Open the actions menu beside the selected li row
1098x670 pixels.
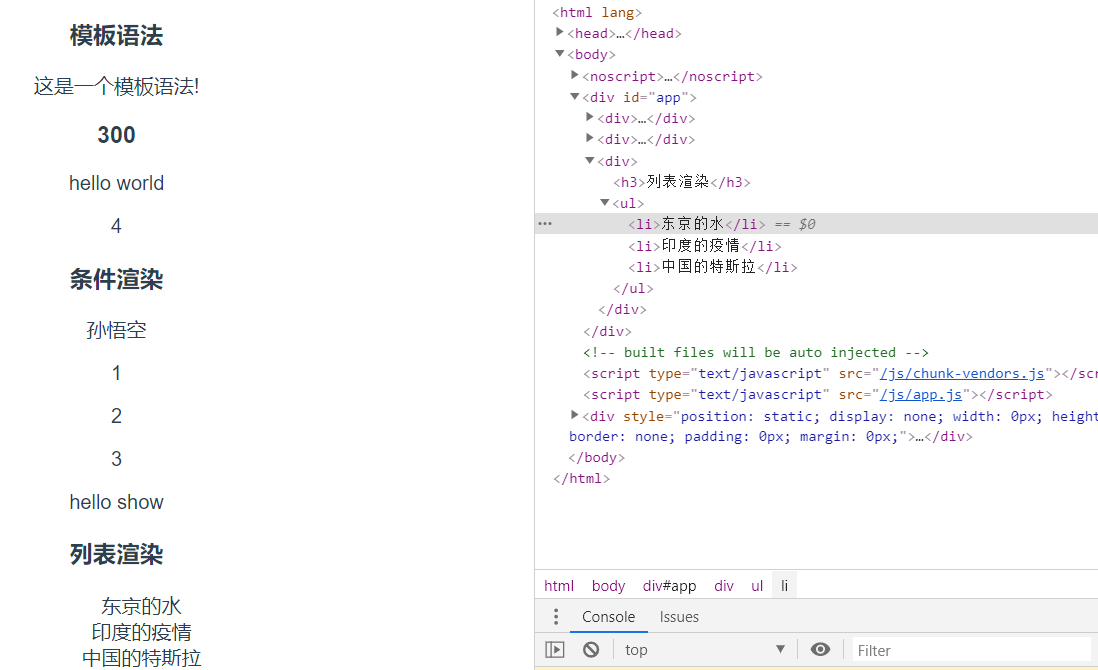545,224
